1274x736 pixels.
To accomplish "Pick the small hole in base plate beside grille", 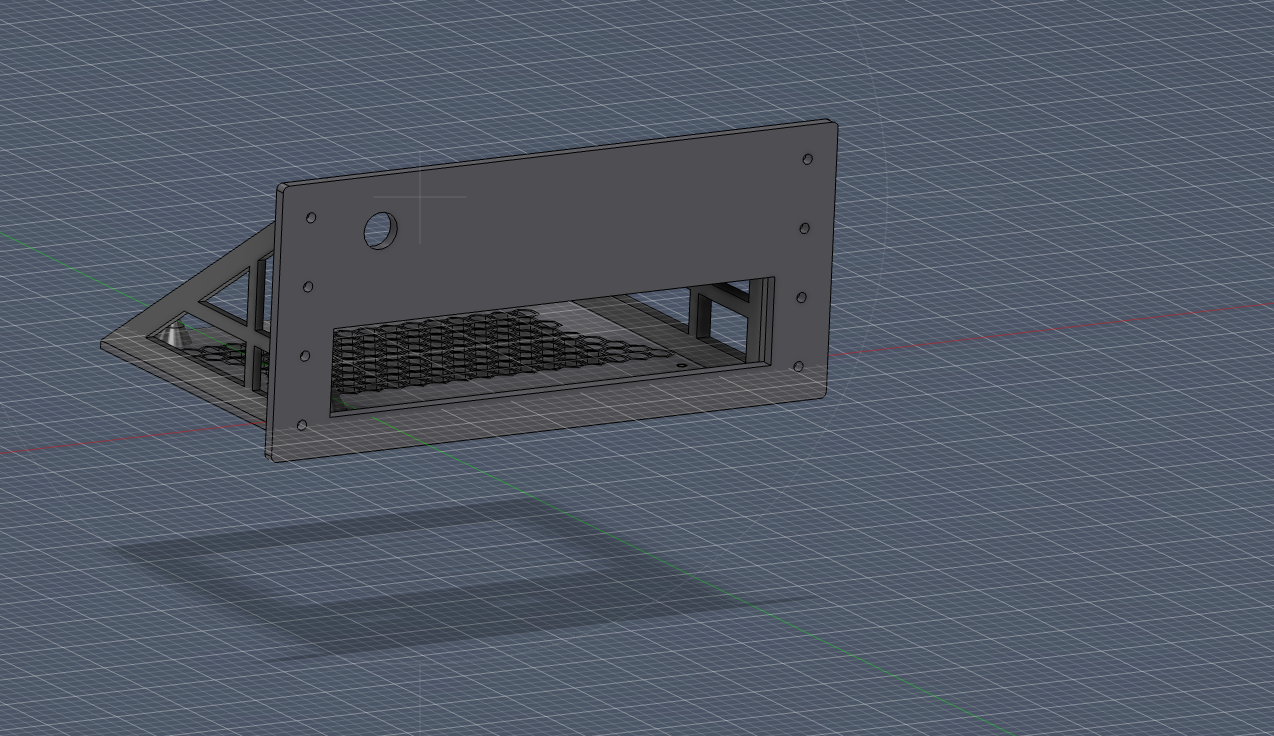I will coord(683,366).
